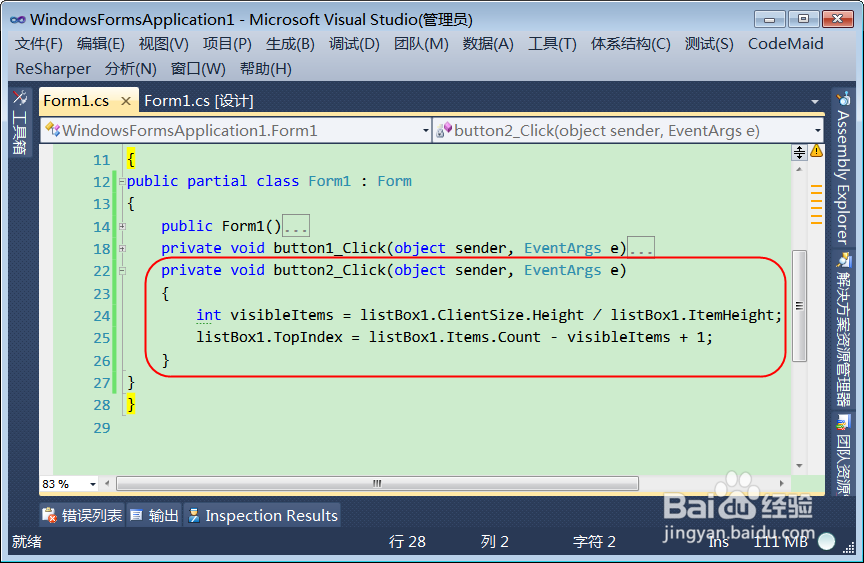The image size is (864, 563).
Task: Open the document tab list dropdown arrow
Action: pyautogui.click(x=814, y=102)
